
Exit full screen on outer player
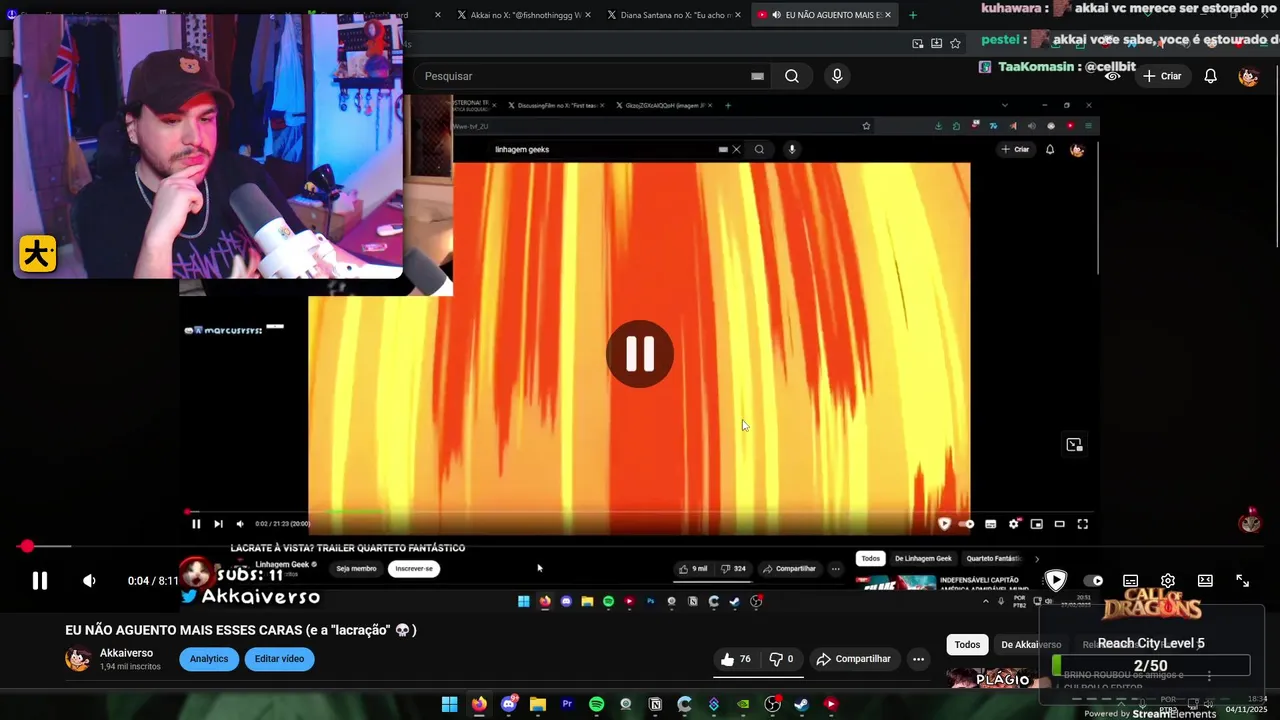tap(1242, 581)
